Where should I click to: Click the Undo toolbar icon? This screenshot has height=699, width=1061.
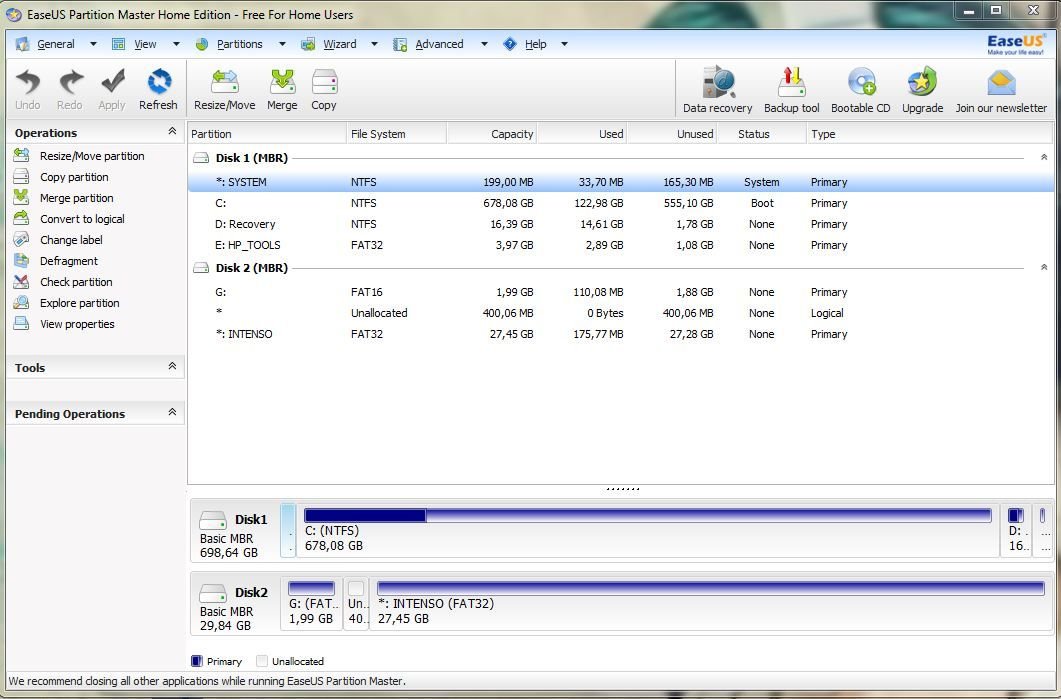coord(28,82)
